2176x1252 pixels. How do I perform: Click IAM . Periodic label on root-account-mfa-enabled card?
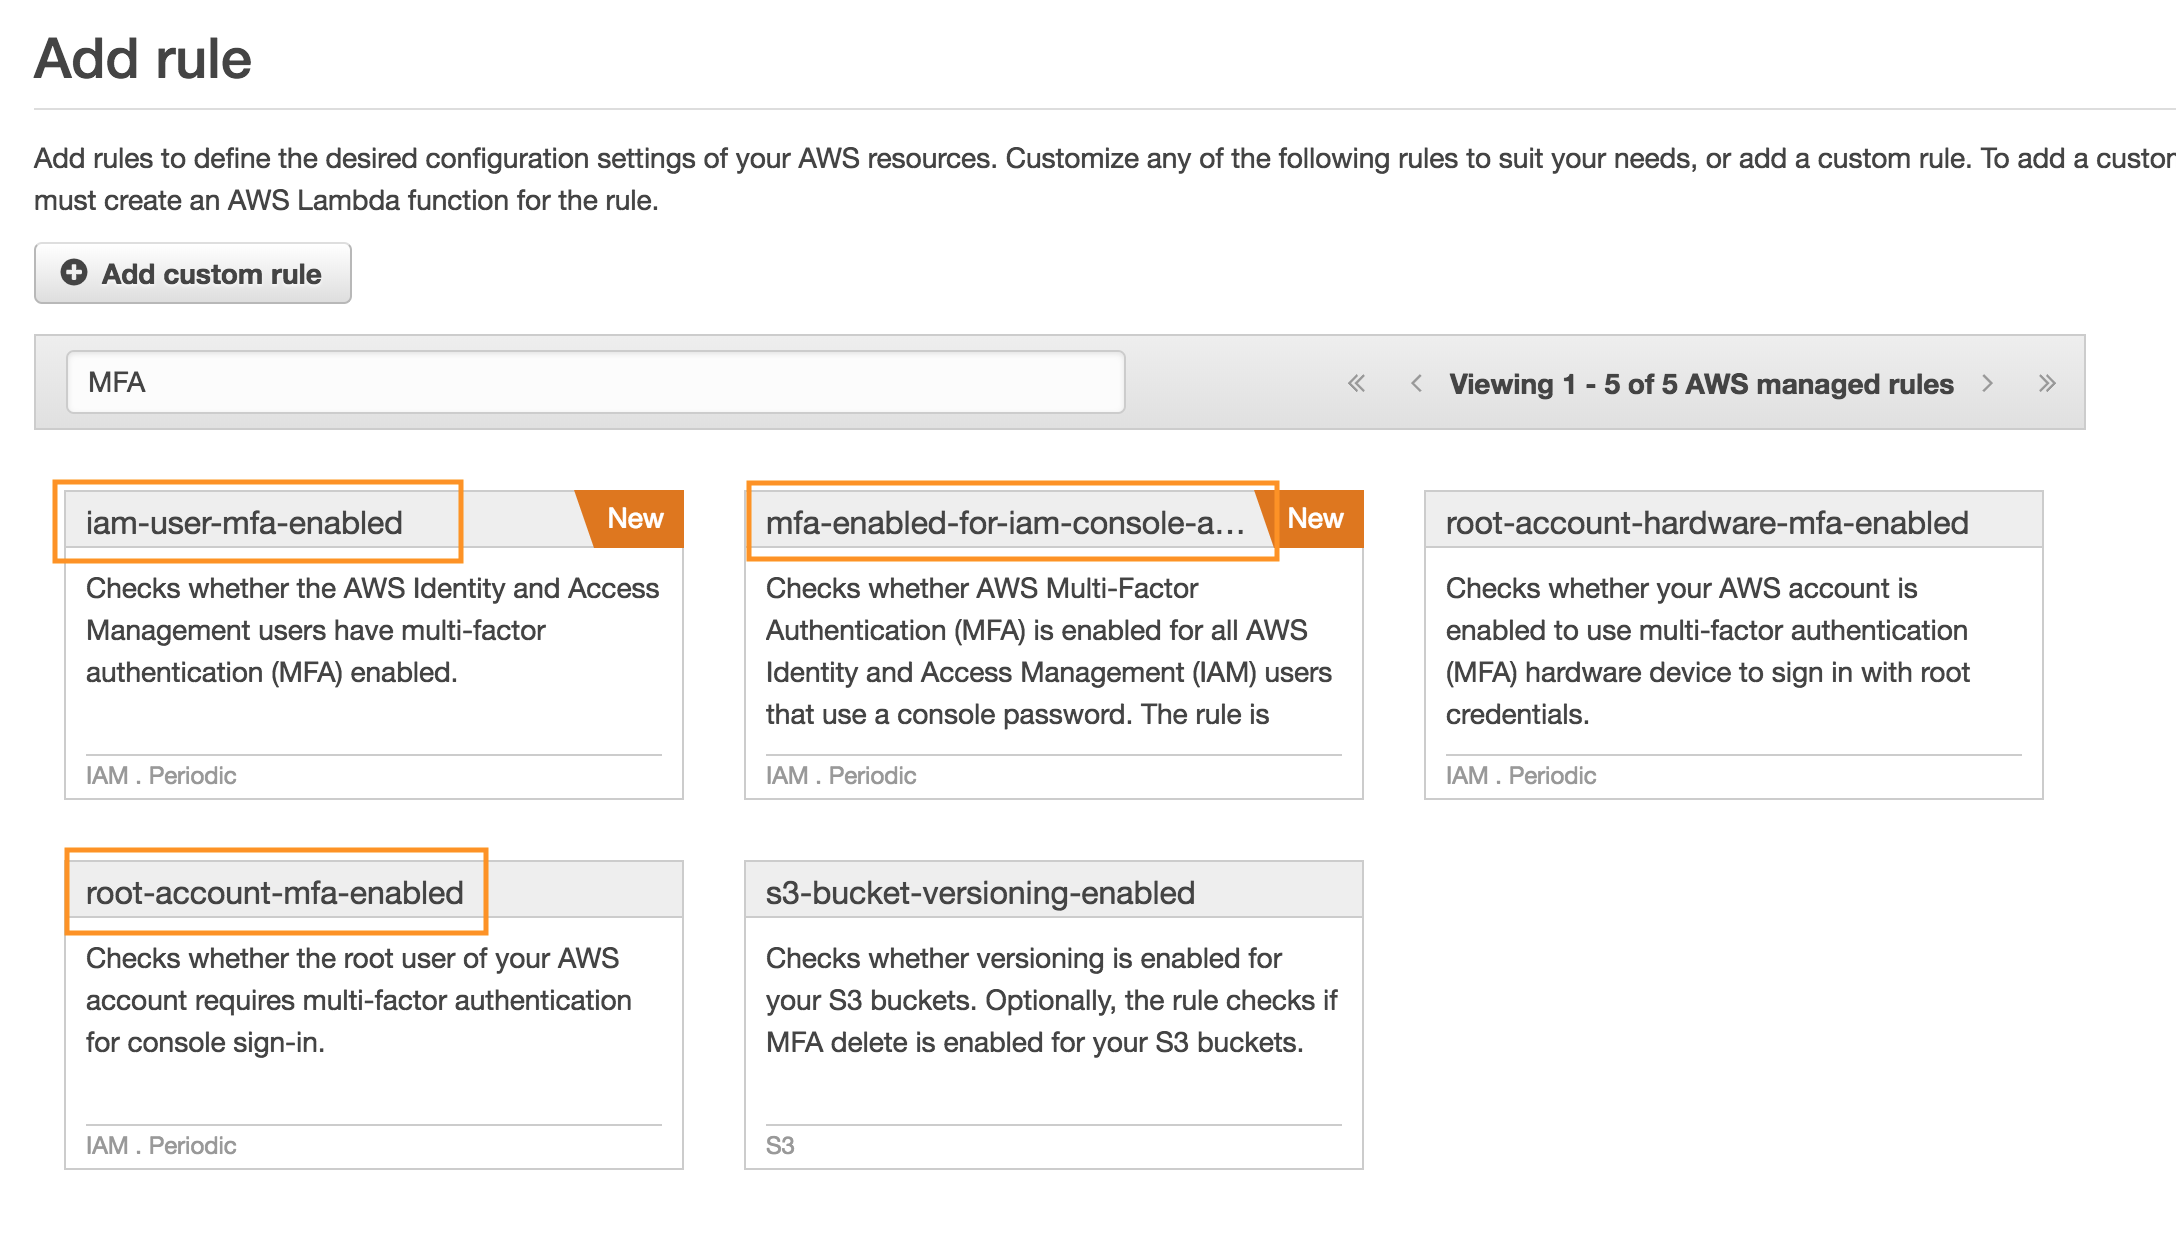tap(161, 1145)
